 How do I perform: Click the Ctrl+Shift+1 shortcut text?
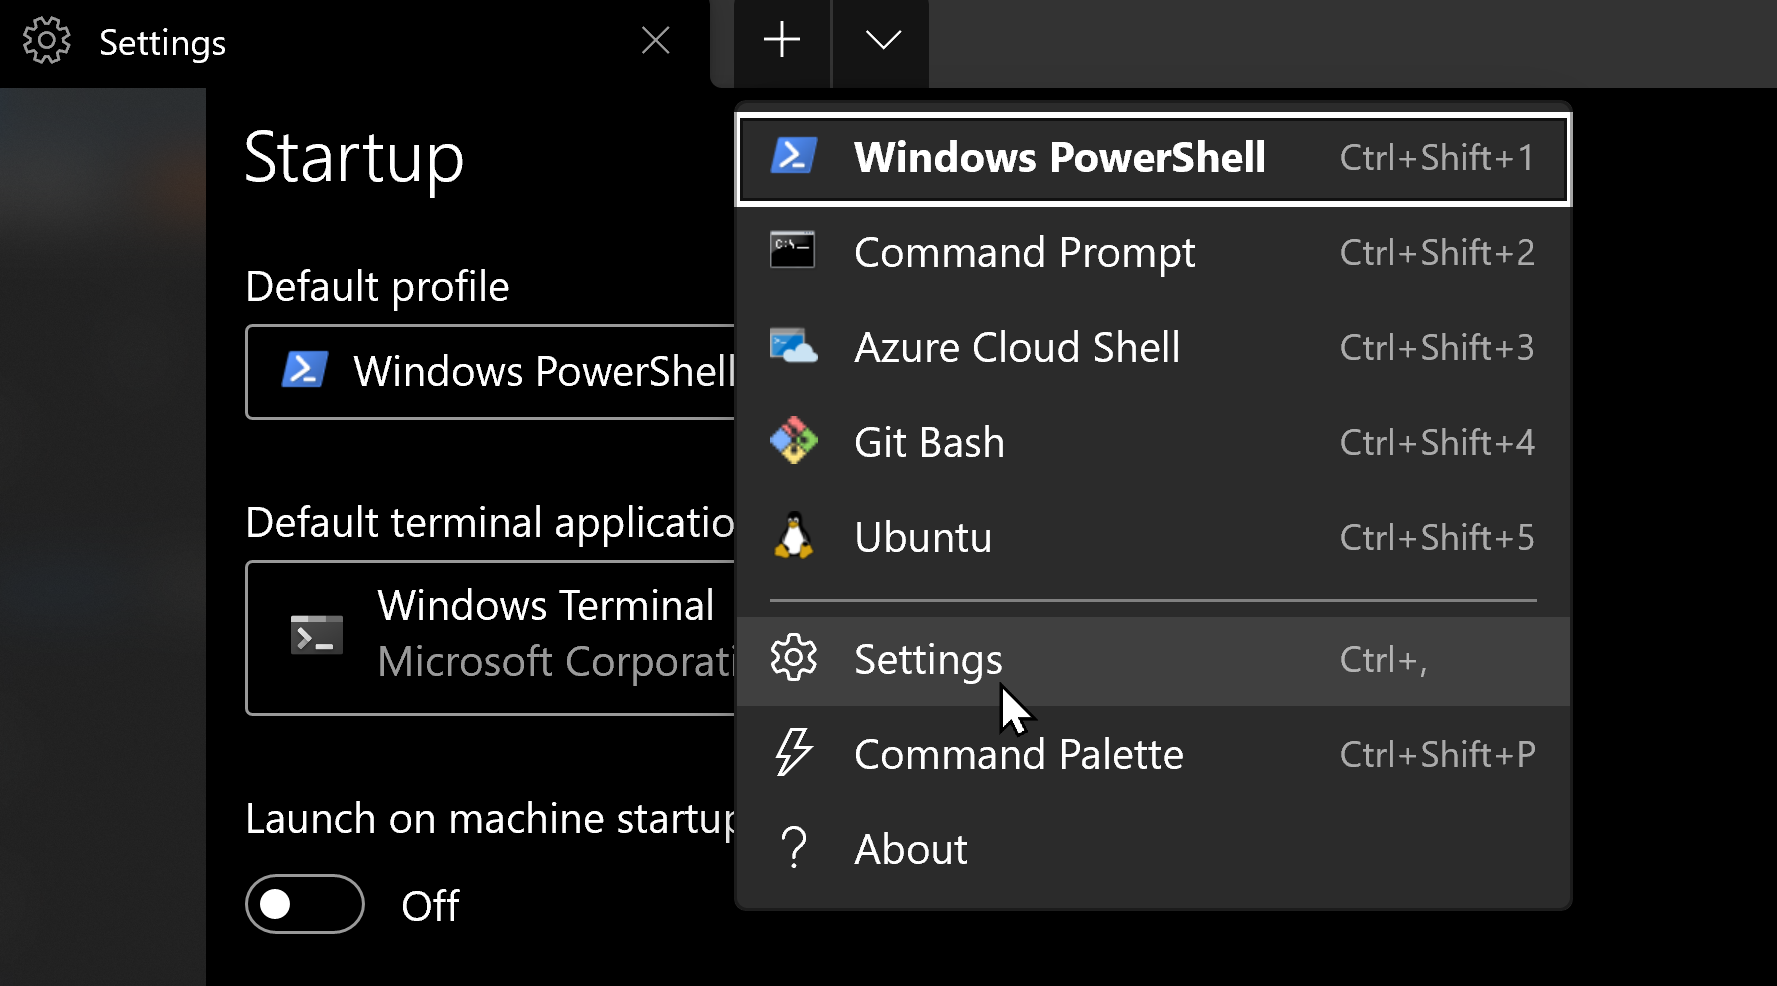point(1436,158)
